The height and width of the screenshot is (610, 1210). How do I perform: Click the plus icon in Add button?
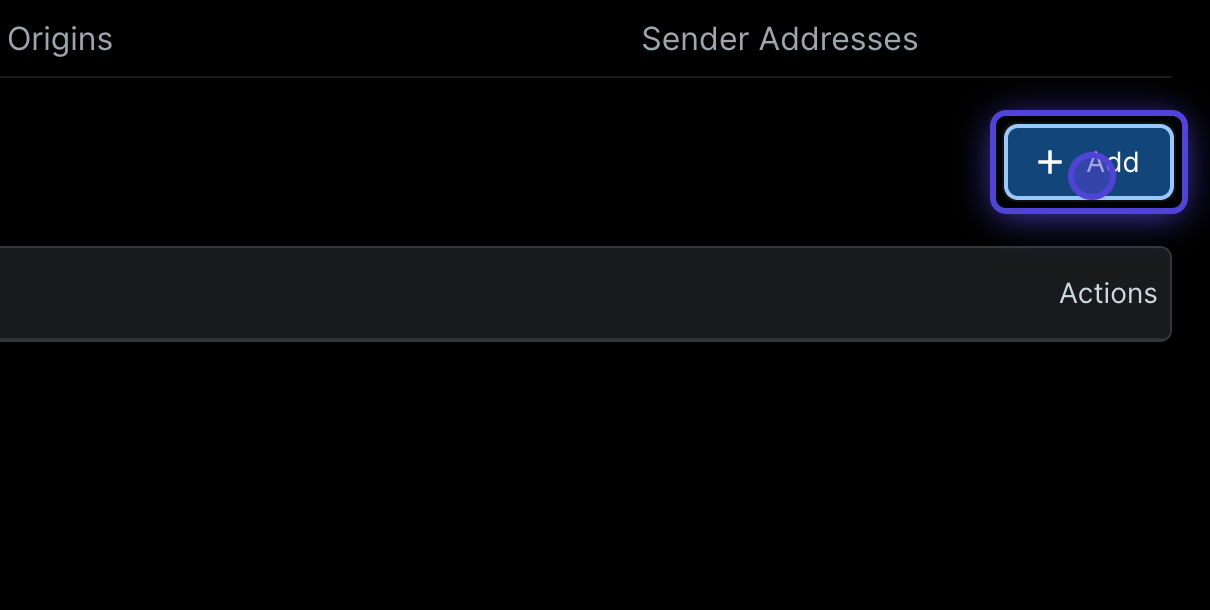[x=1049, y=162]
